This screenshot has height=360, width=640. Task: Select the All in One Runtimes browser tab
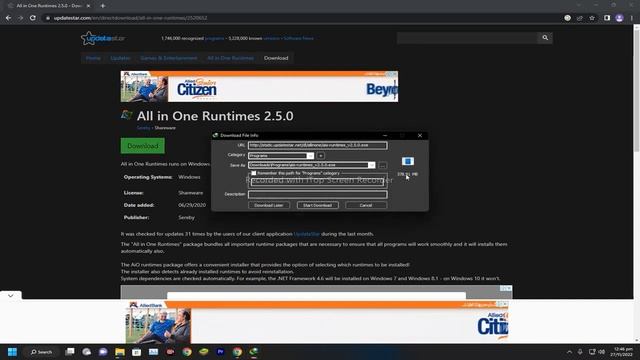49,6
